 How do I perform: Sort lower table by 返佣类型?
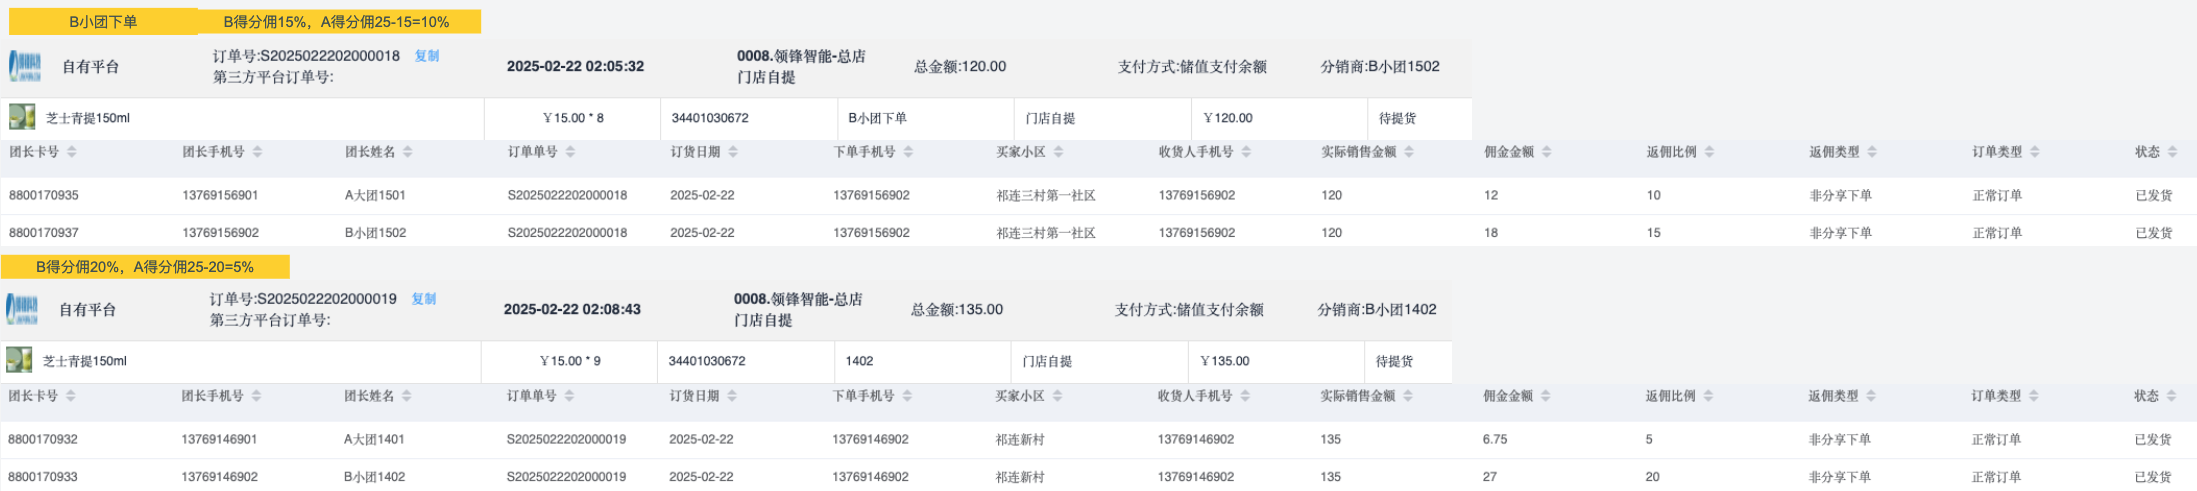(1871, 396)
